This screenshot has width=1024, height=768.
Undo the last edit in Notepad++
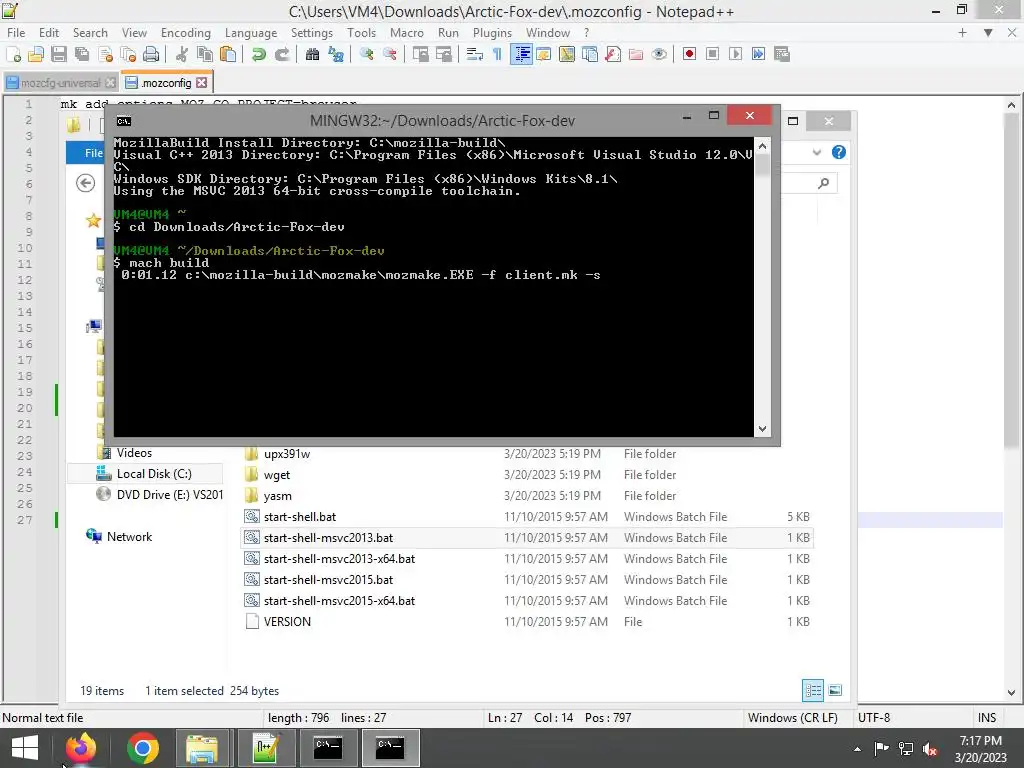tap(259, 54)
